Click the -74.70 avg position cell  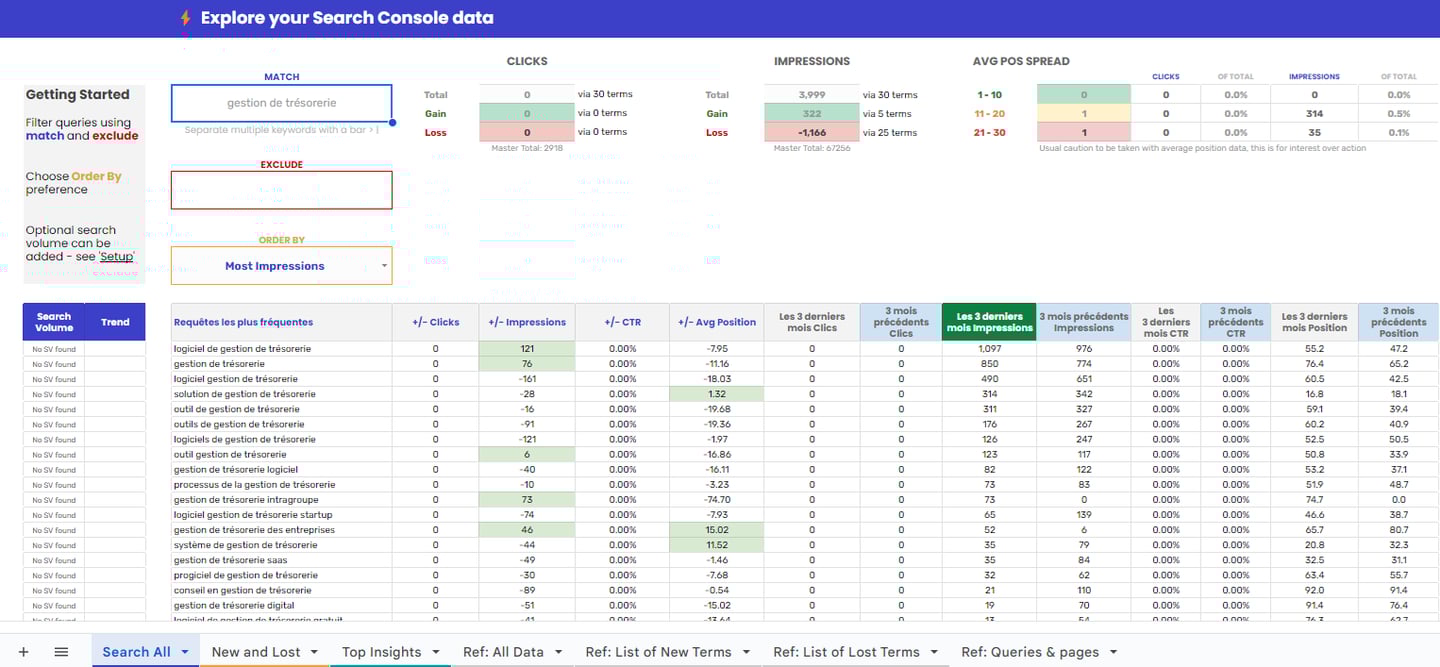(x=716, y=500)
